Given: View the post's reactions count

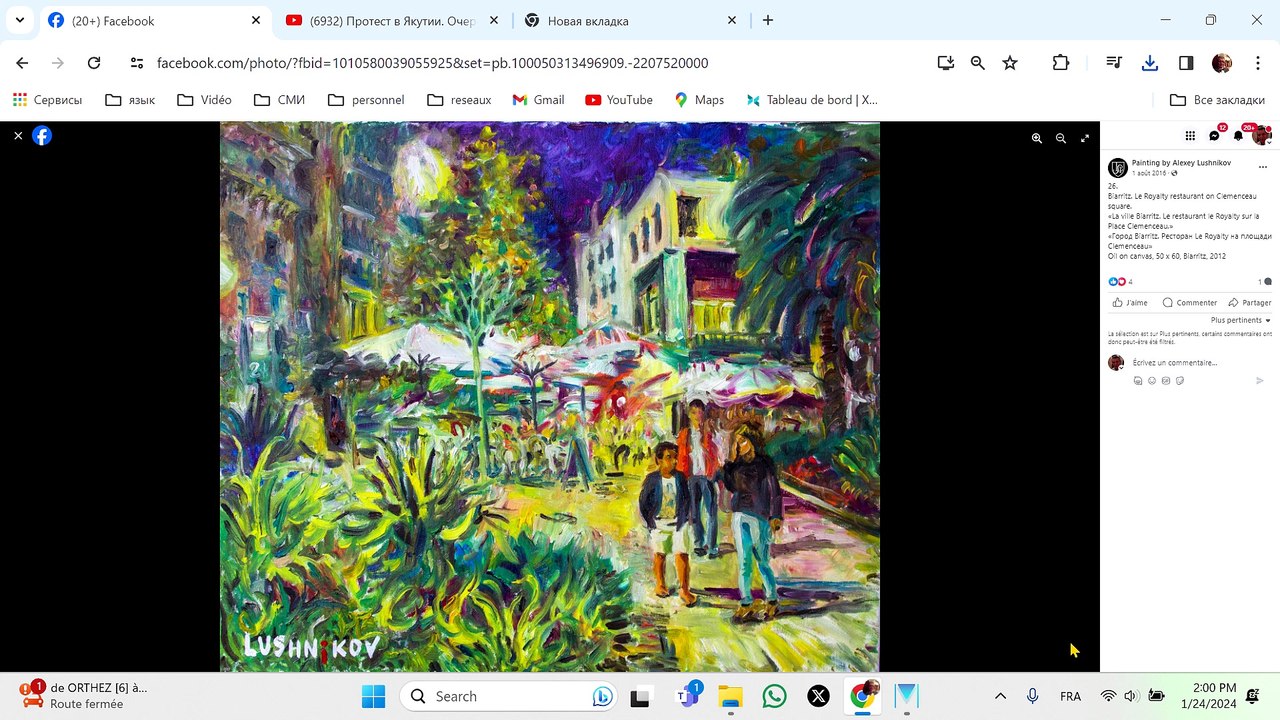Looking at the screenshot, I should [x=1120, y=282].
